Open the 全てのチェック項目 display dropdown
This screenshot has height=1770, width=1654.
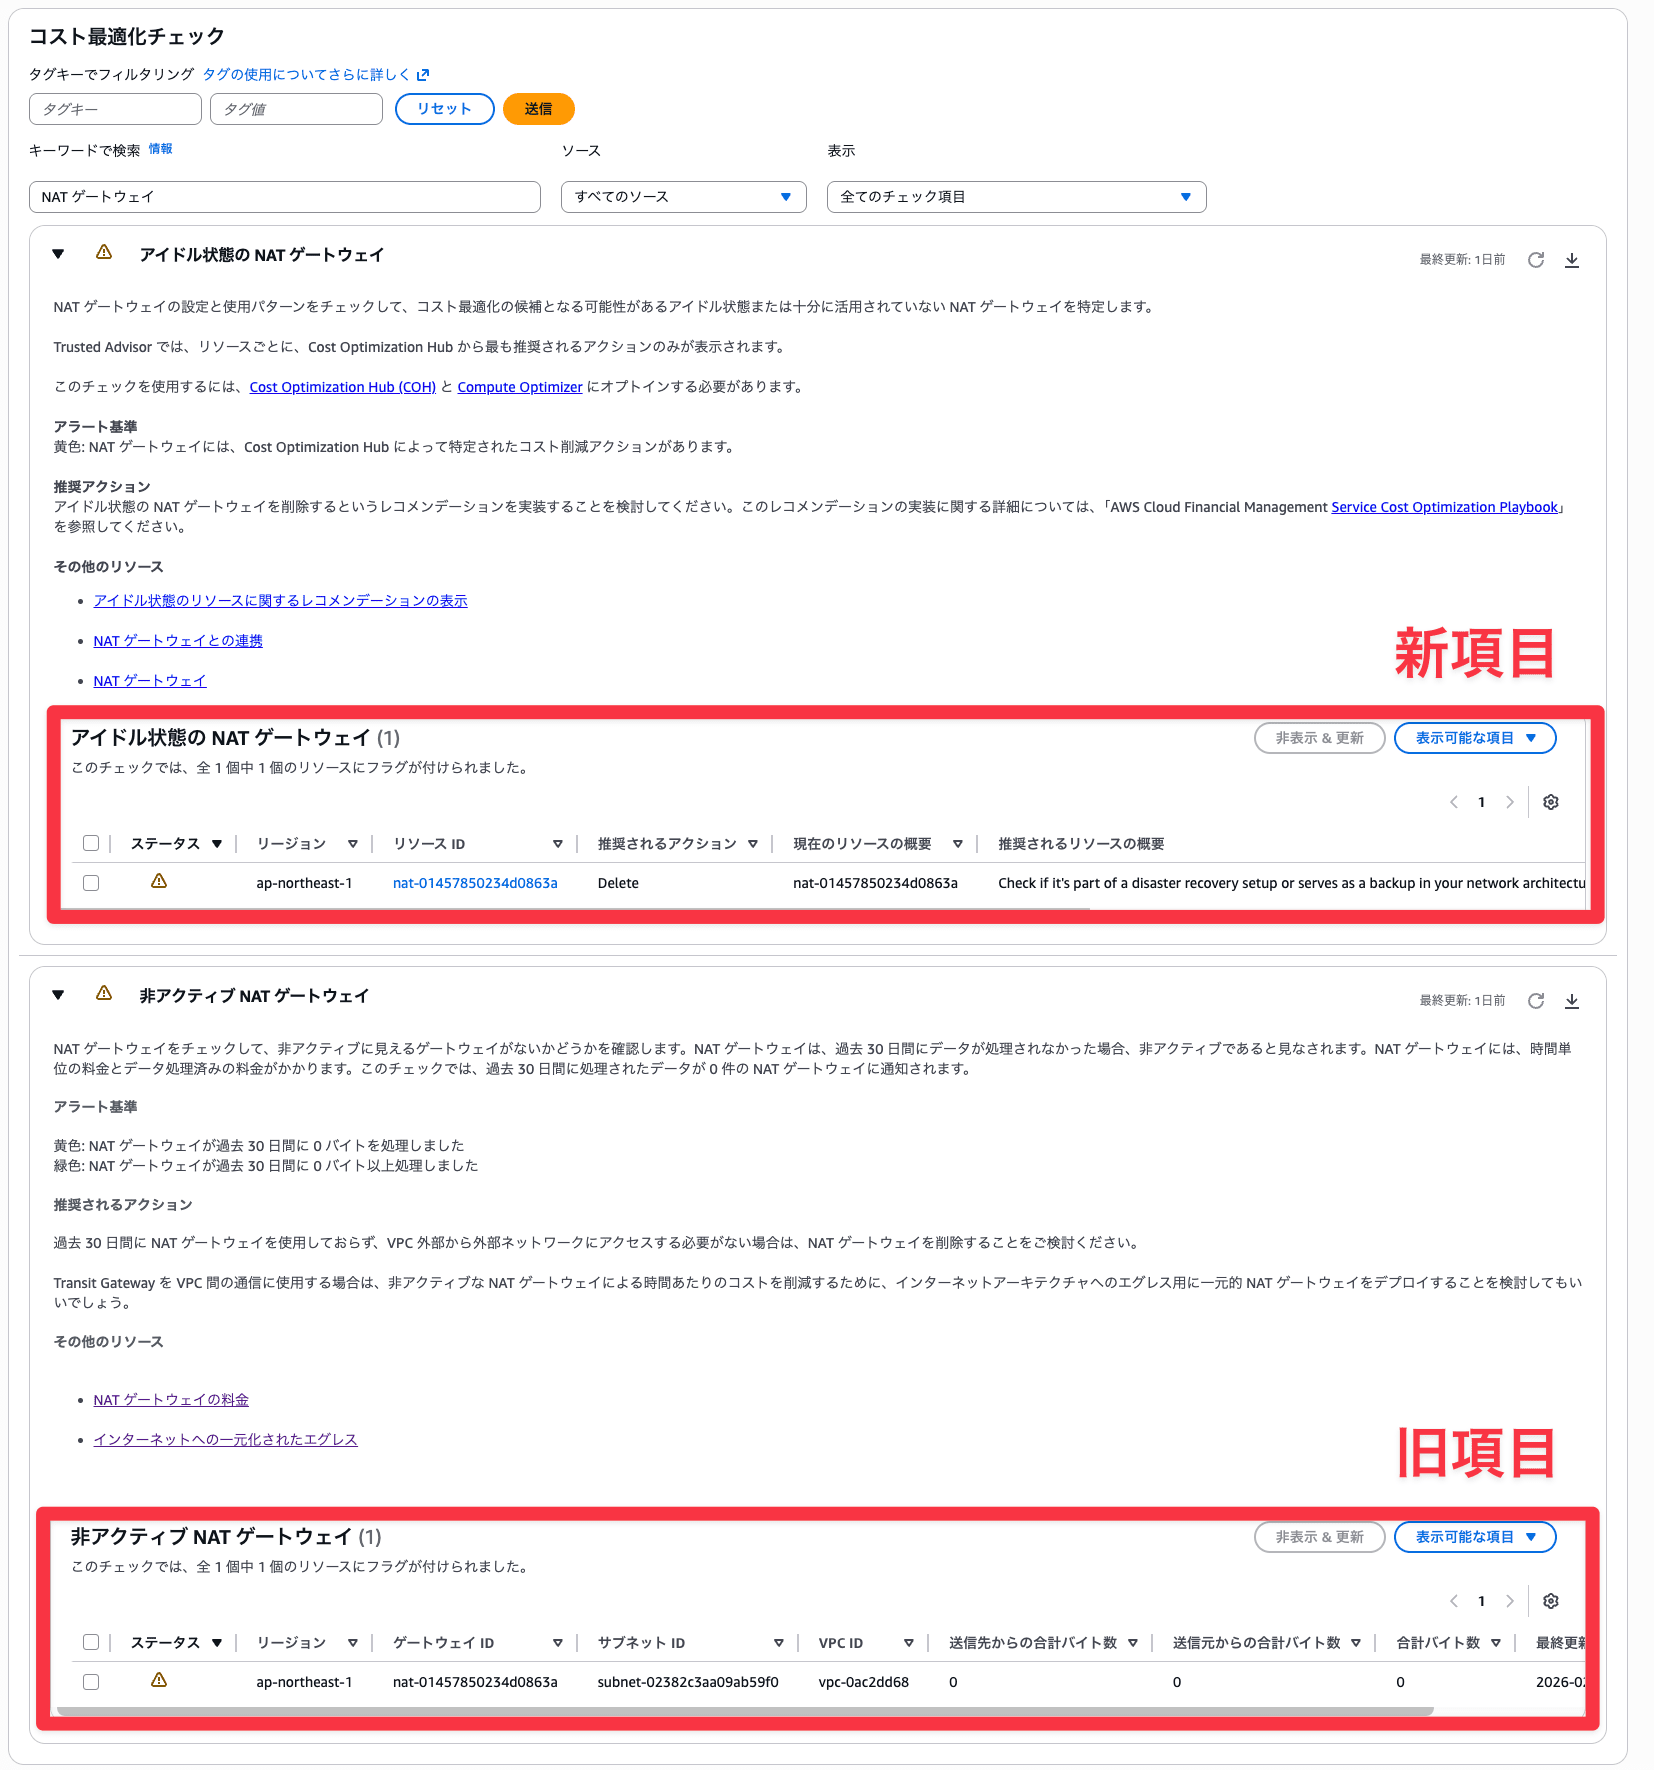tap(1016, 197)
